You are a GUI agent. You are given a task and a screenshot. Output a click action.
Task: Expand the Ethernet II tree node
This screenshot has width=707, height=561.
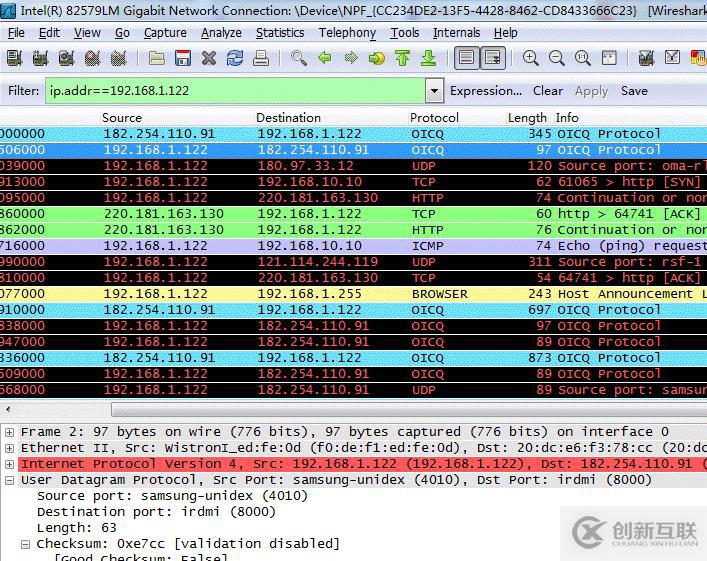coord(10,448)
